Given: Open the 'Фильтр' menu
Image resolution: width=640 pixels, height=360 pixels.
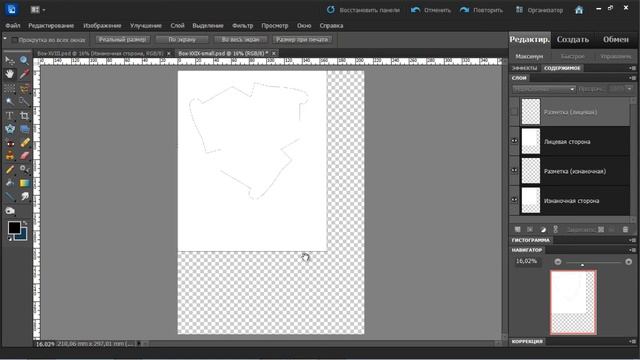Looking at the screenshot, I should [242, 26].
